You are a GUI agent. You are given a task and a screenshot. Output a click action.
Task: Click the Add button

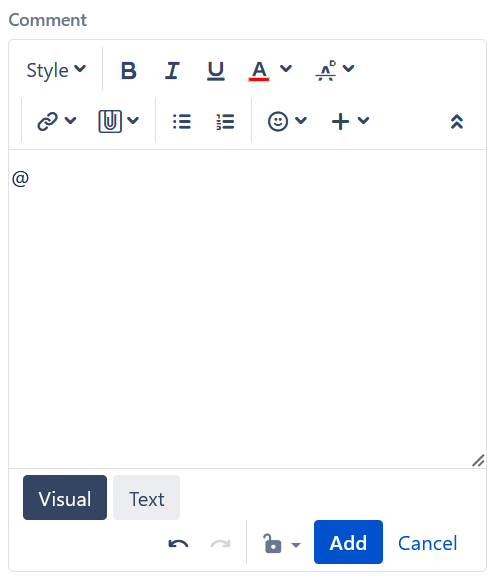pyautogui.click(x=348, y=542)
